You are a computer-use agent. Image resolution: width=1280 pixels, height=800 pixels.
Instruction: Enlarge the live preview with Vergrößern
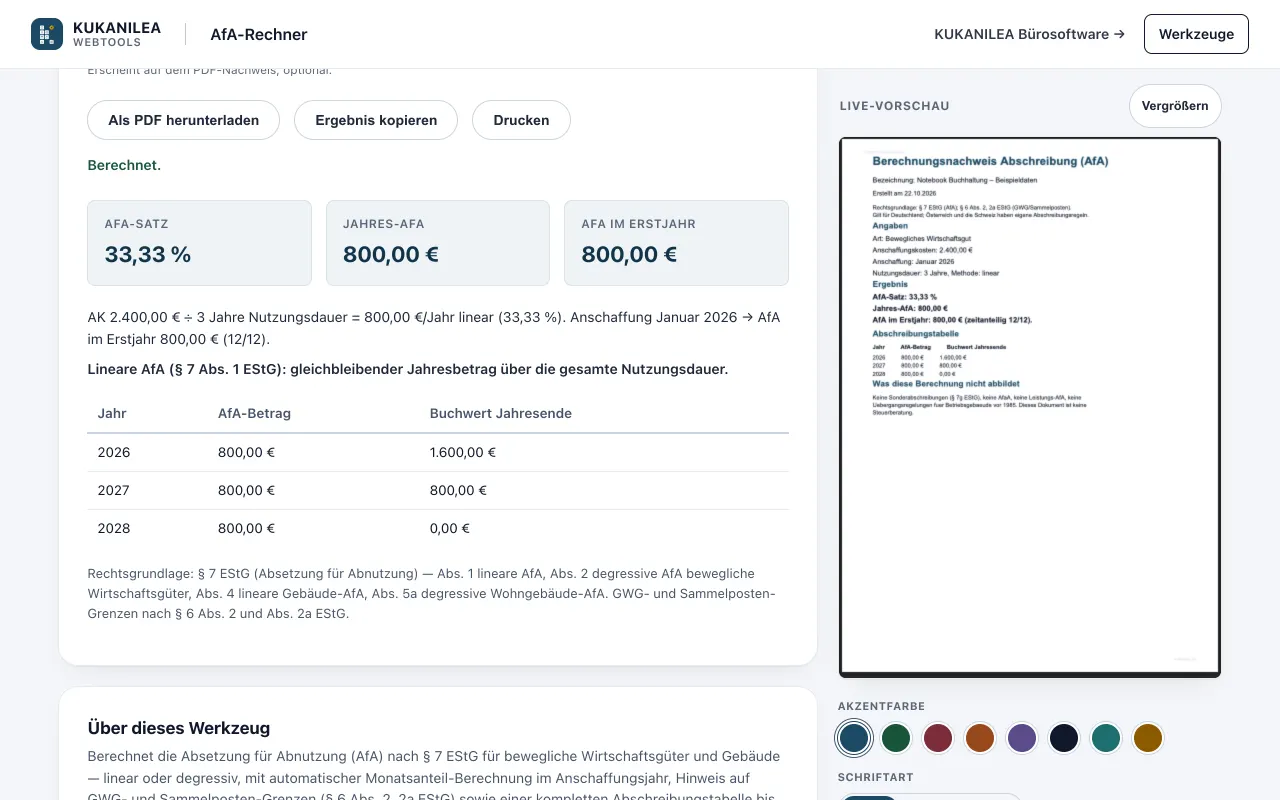[1175, 106]
